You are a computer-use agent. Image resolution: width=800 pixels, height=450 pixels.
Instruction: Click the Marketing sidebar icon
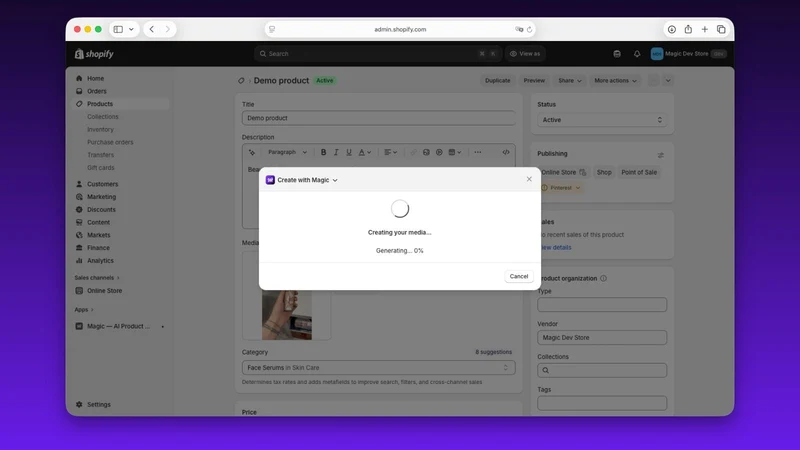pyautogui.click(x=79, y=197)
